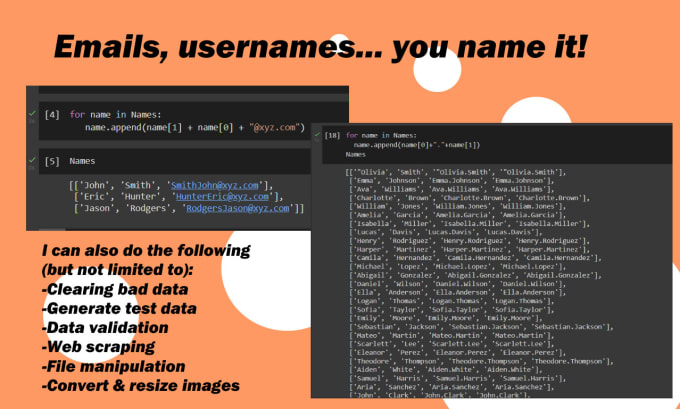Image resolution: width=680 pixels, height=409 pixels.
Task: Click the Theodore Thompson output row
Action: click(x=482, y=361)
